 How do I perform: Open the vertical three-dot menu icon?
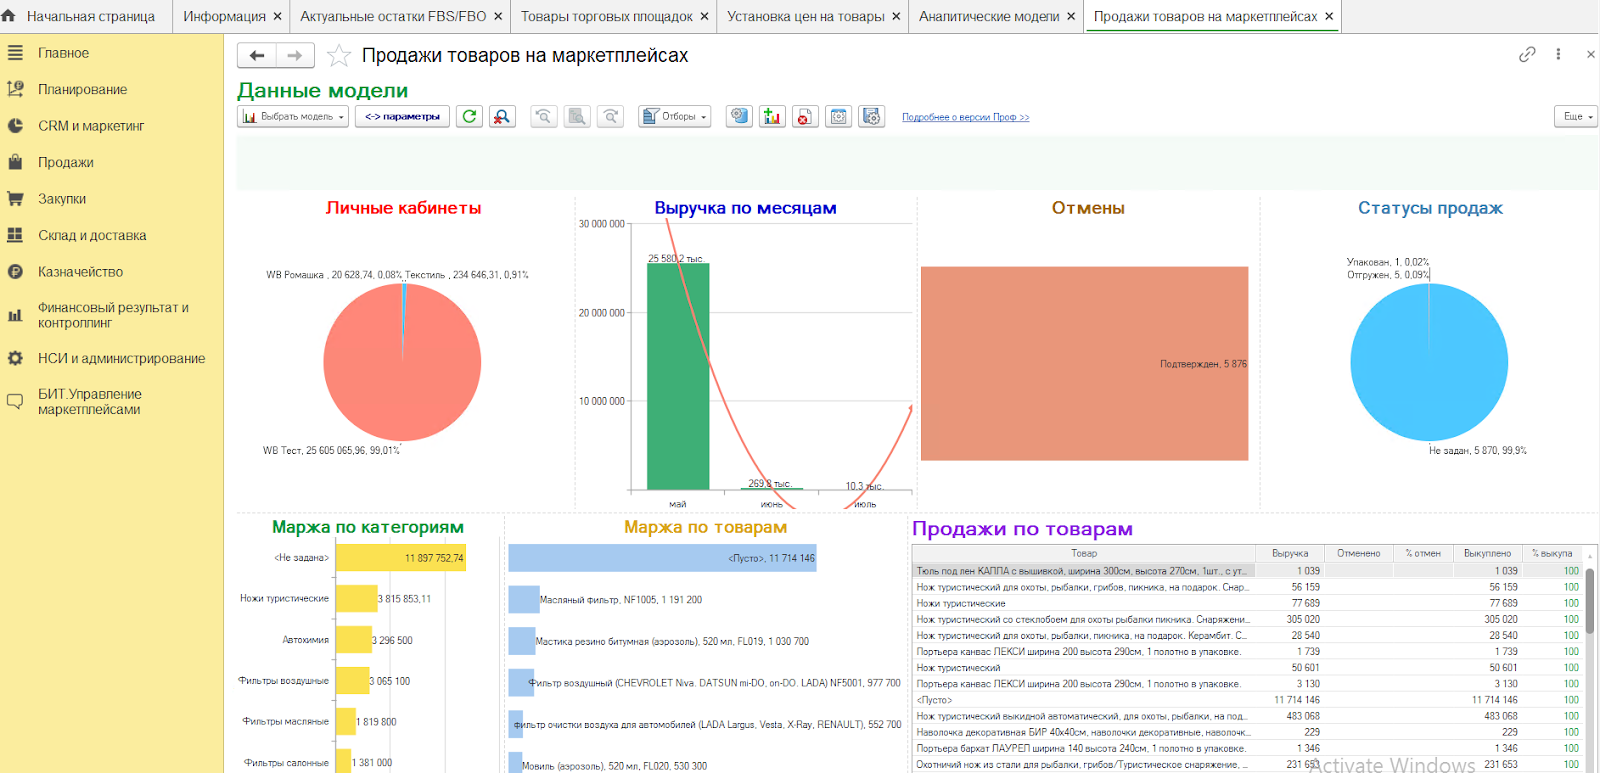[x=1558, y=55]
